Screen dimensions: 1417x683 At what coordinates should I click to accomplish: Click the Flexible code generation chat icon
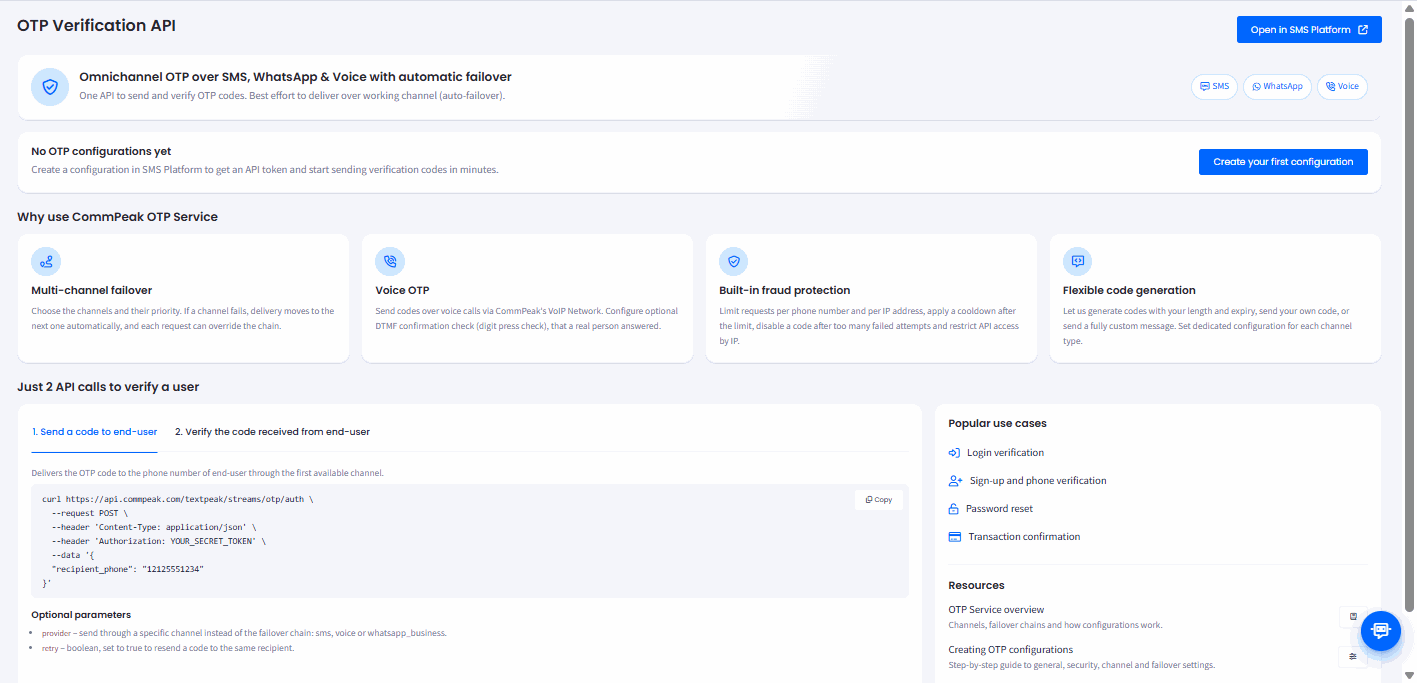(1078, 262)
